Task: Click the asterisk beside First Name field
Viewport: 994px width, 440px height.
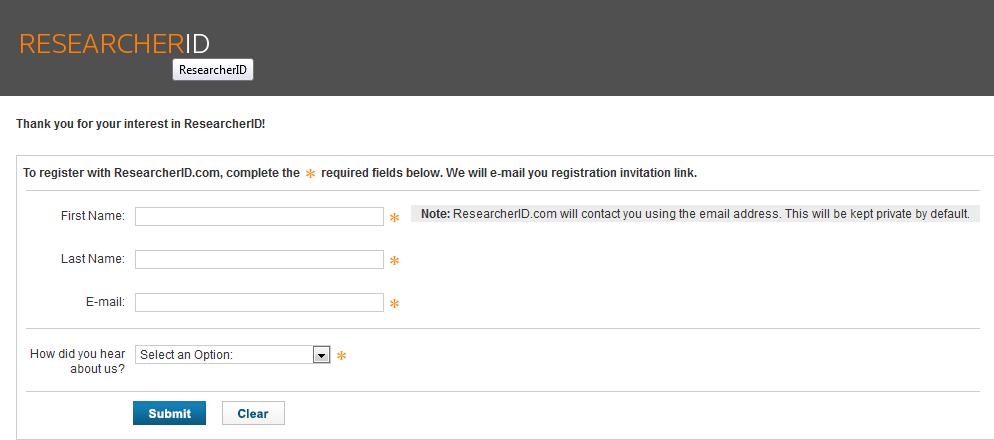Action: pyautogui.click(x=394, y=217)
